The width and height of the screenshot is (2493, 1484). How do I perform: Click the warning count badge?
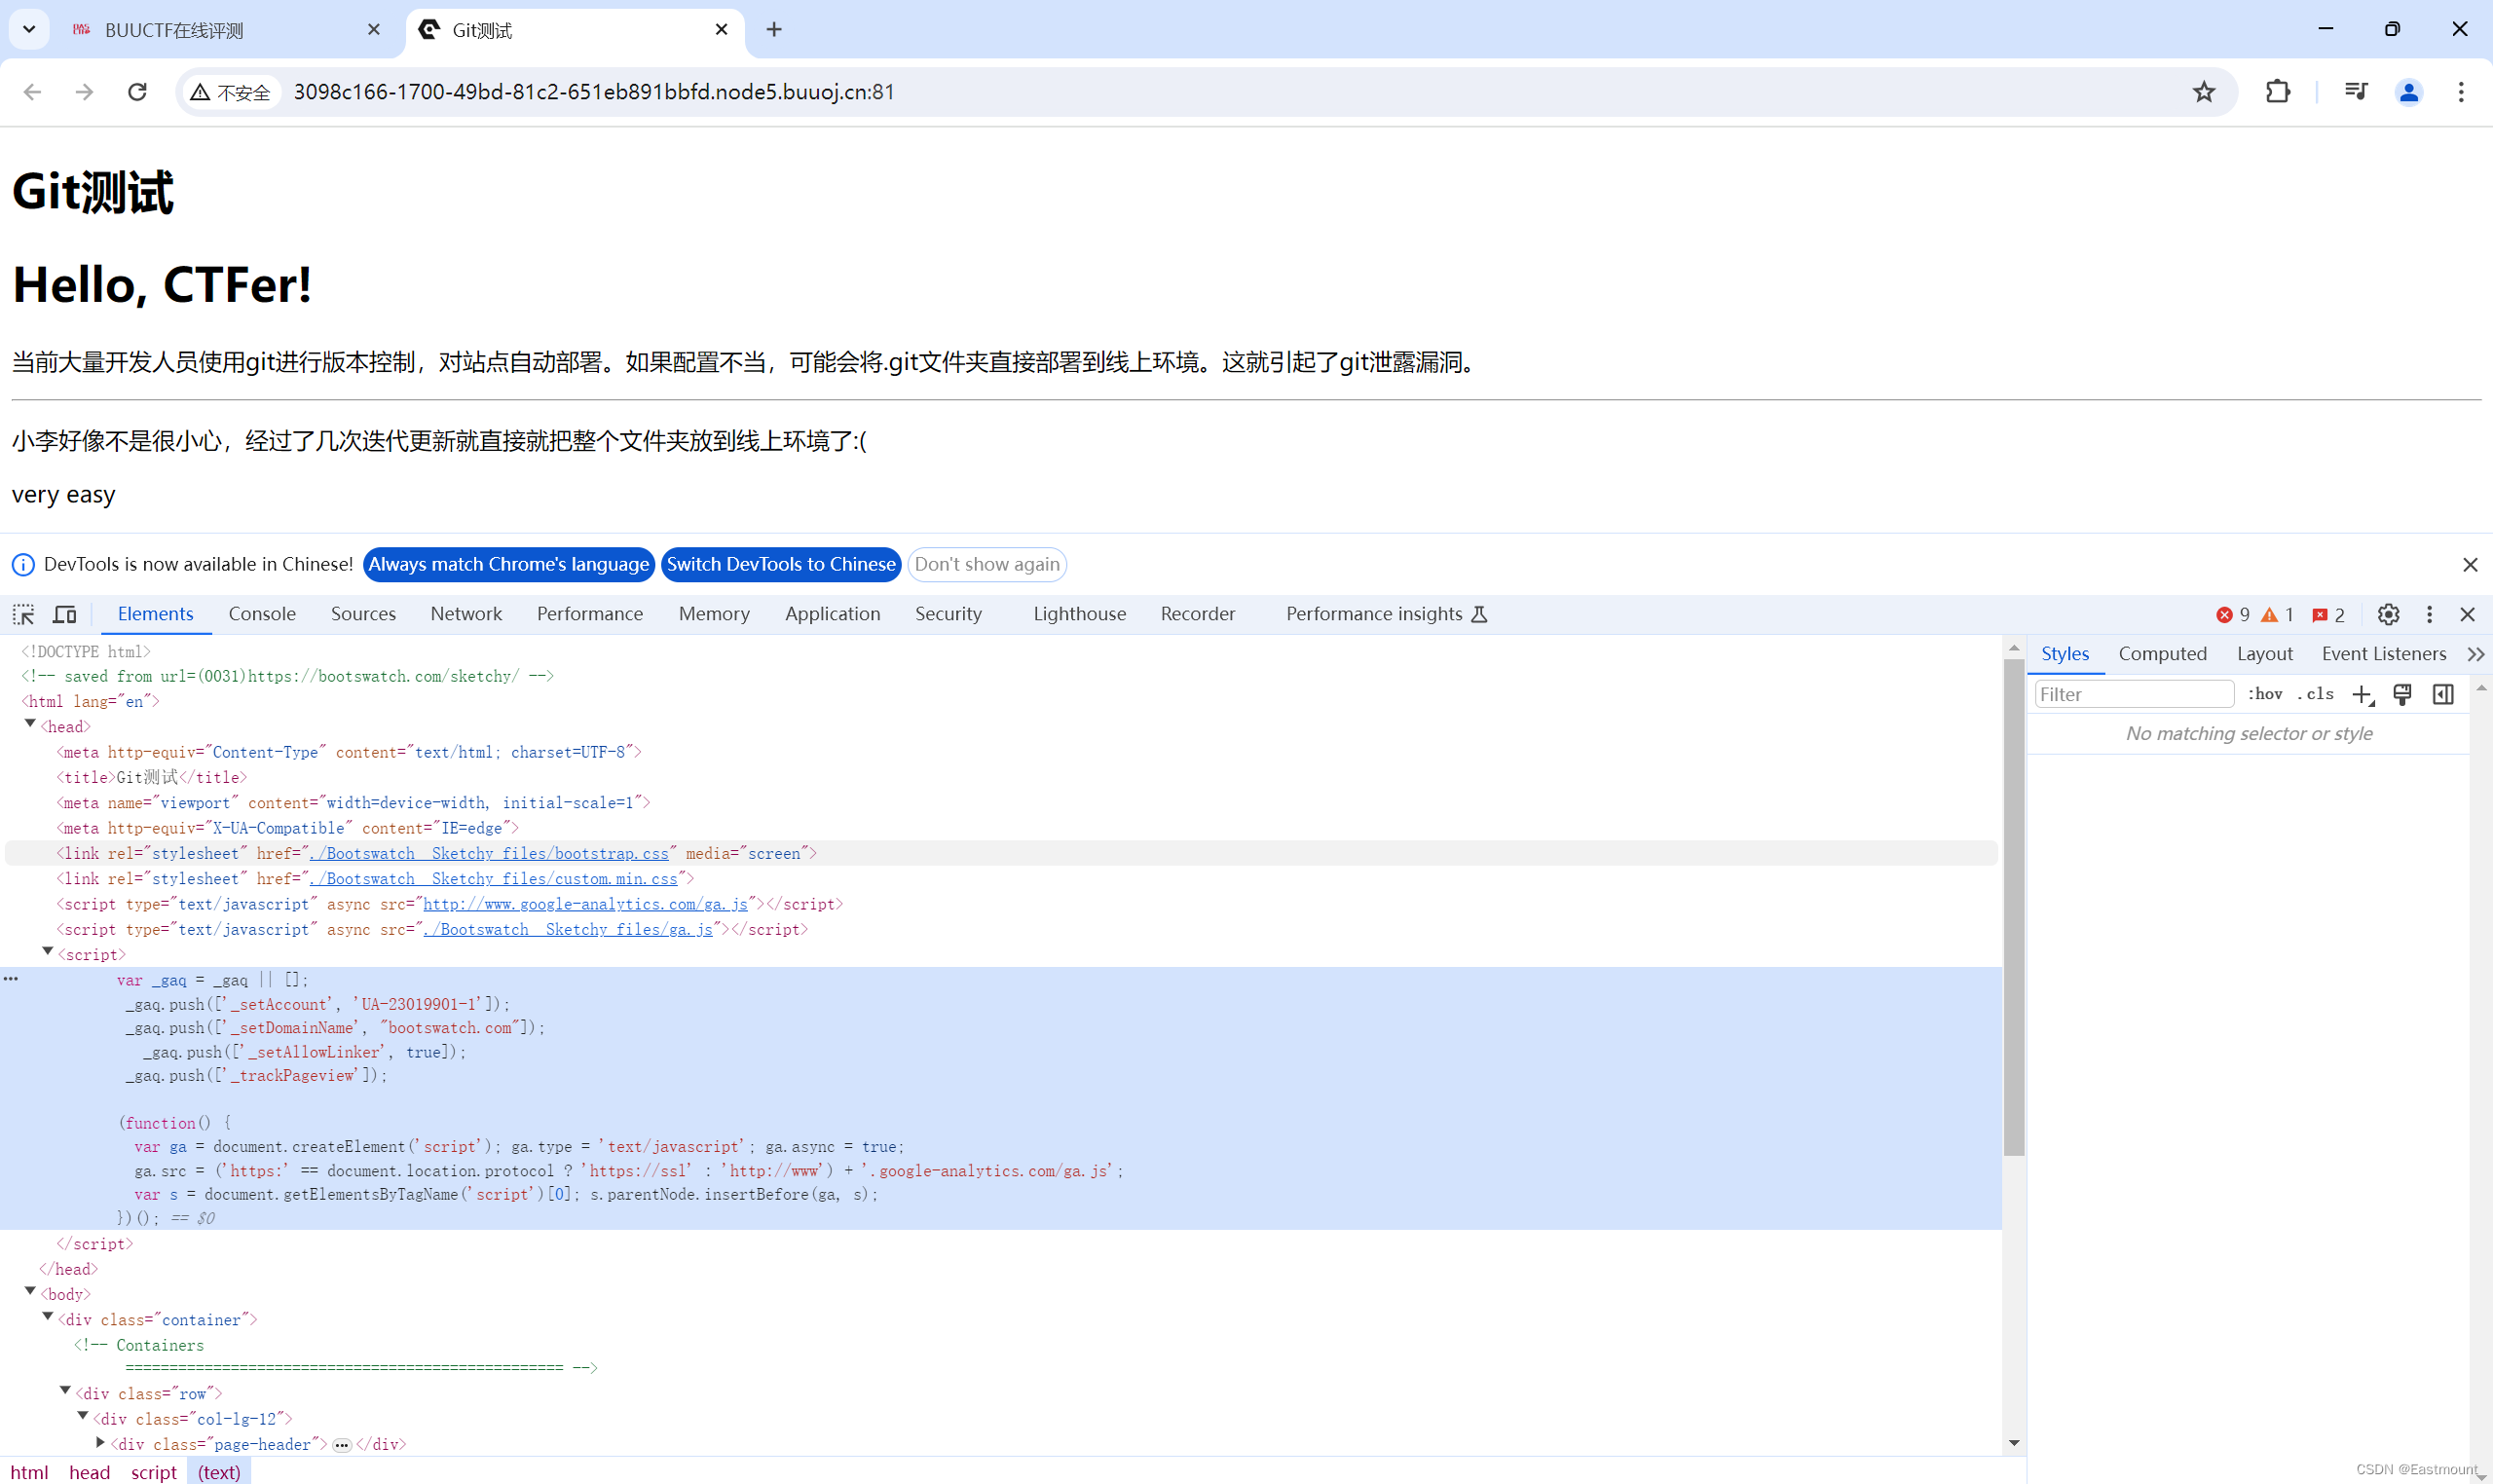point(2277,615)
